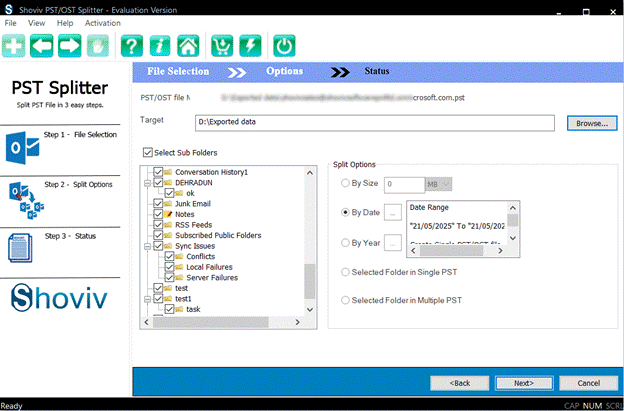Click the Split Options icon beside Step 2
Screen dimensions: 624x411
[x=26, y=201]
